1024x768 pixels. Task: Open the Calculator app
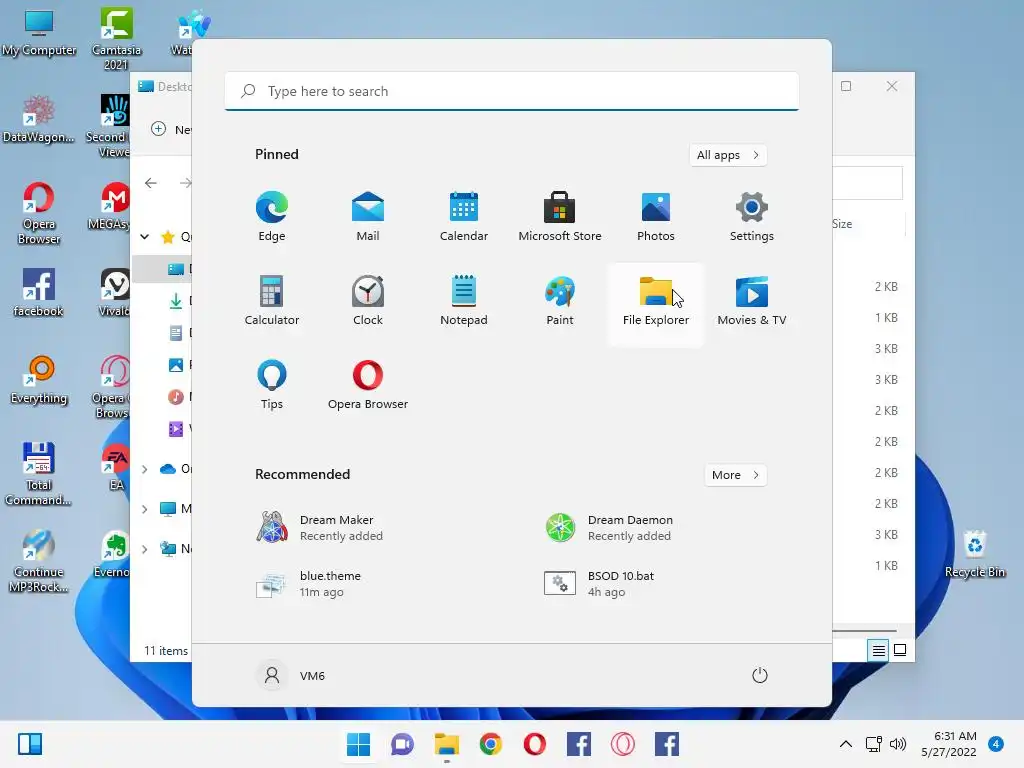click(x=272, y=300)
